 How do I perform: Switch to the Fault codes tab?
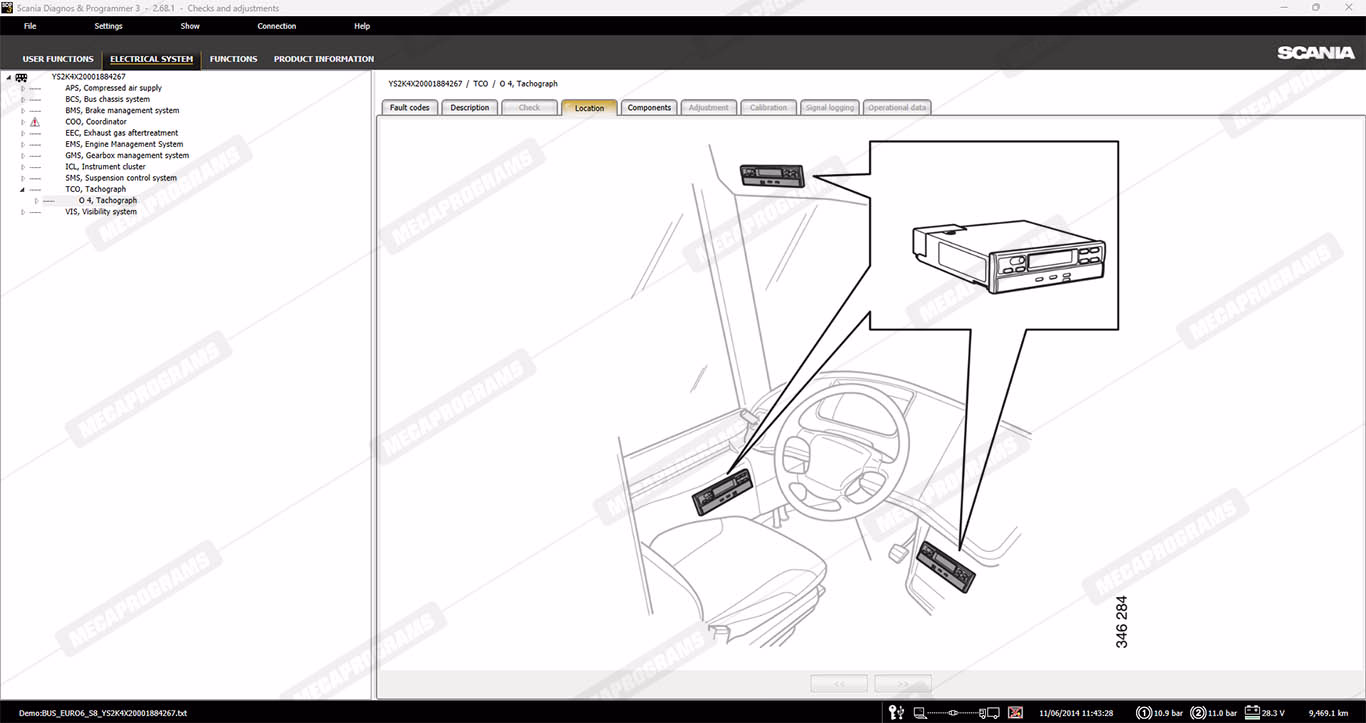tap(409, 108)
